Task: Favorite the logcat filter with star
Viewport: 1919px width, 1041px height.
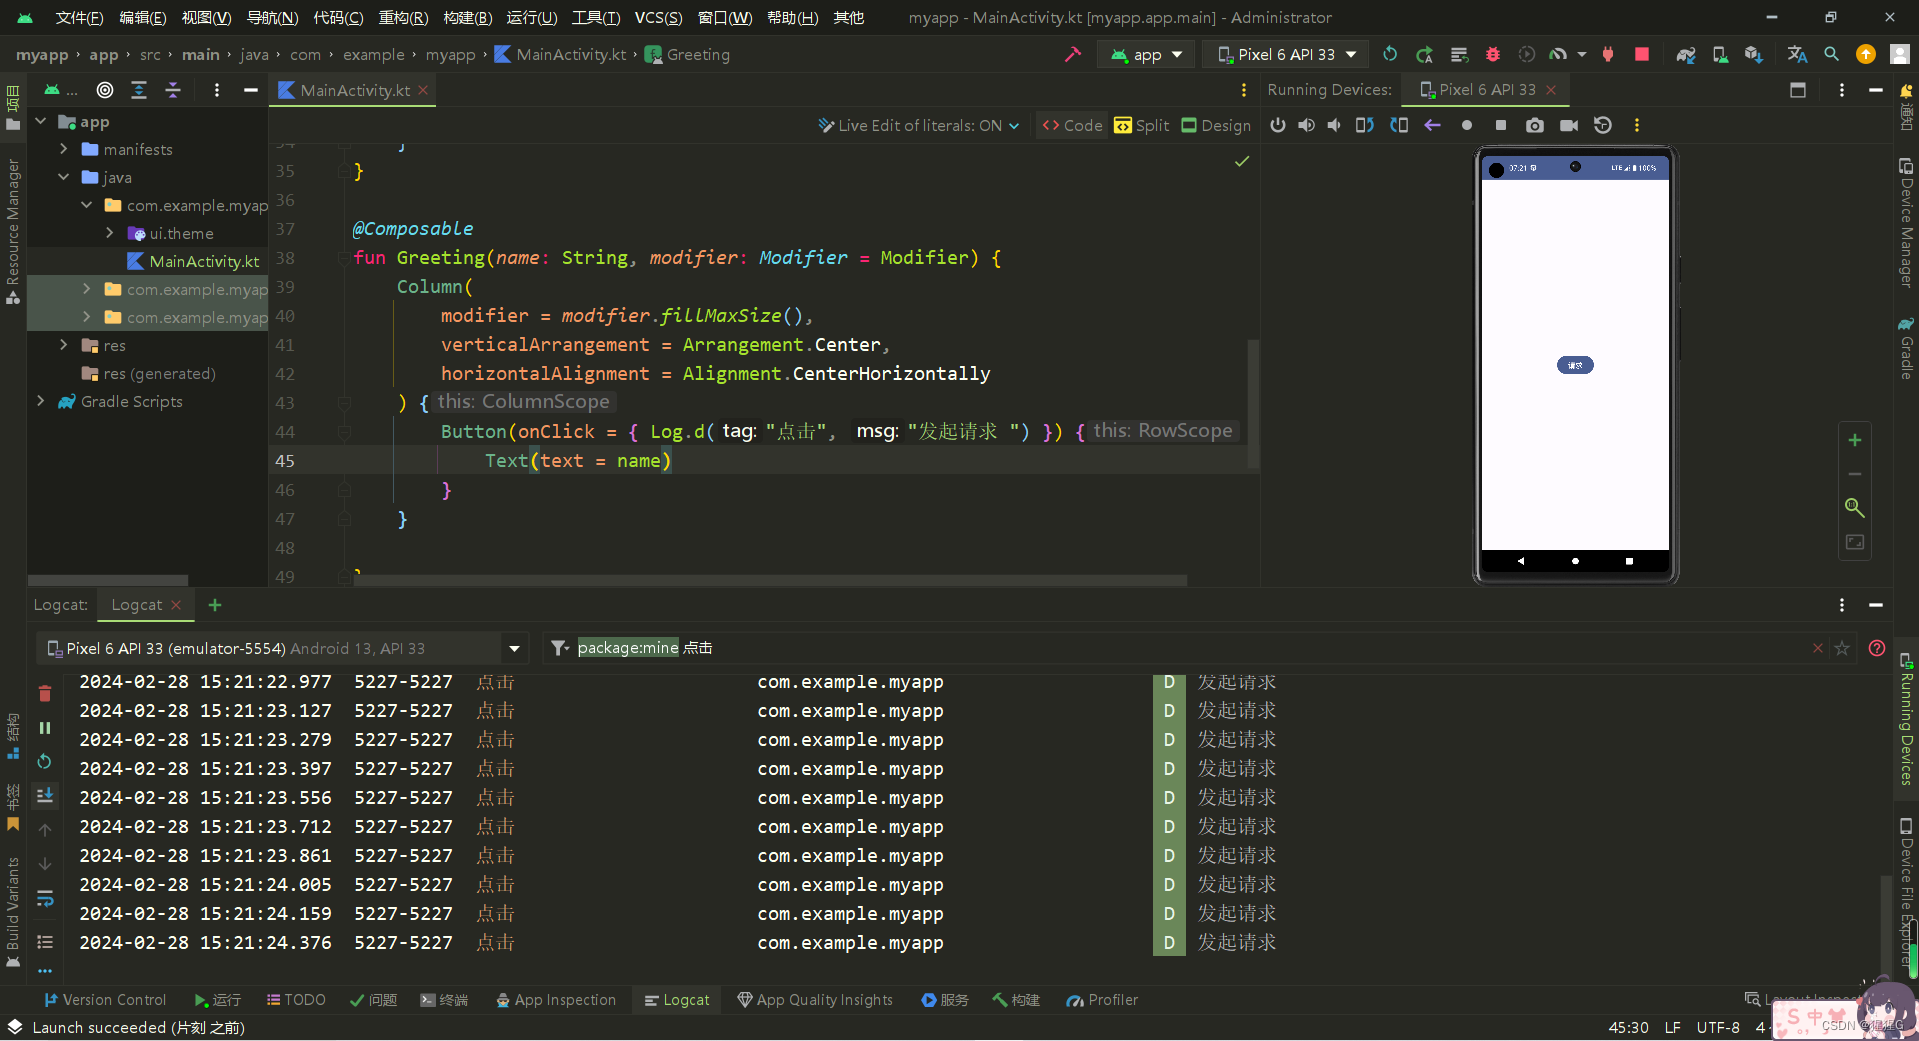Action: (1842, 648)
